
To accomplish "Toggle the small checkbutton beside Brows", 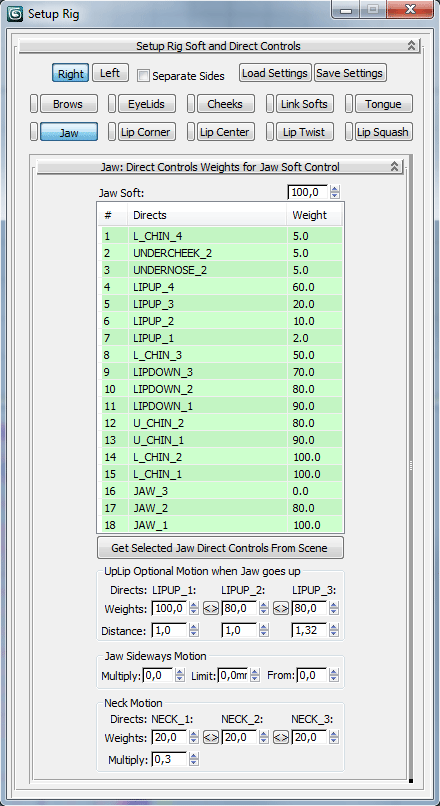I will 34,104.
